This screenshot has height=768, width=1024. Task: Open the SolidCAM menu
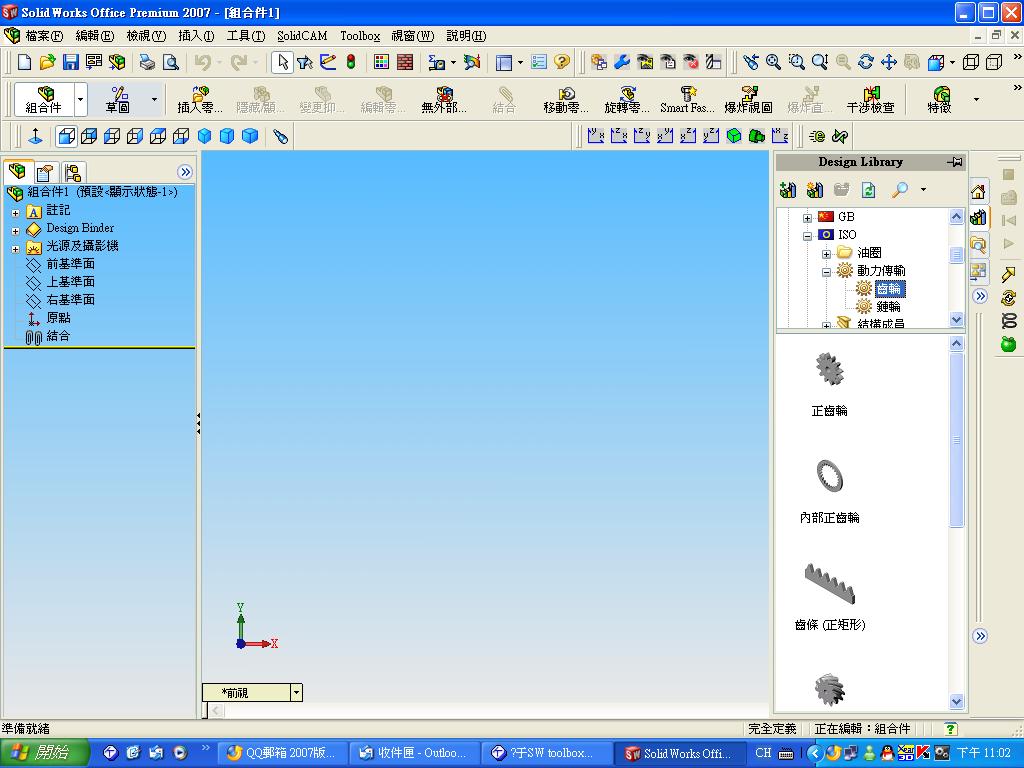(302, 36)
